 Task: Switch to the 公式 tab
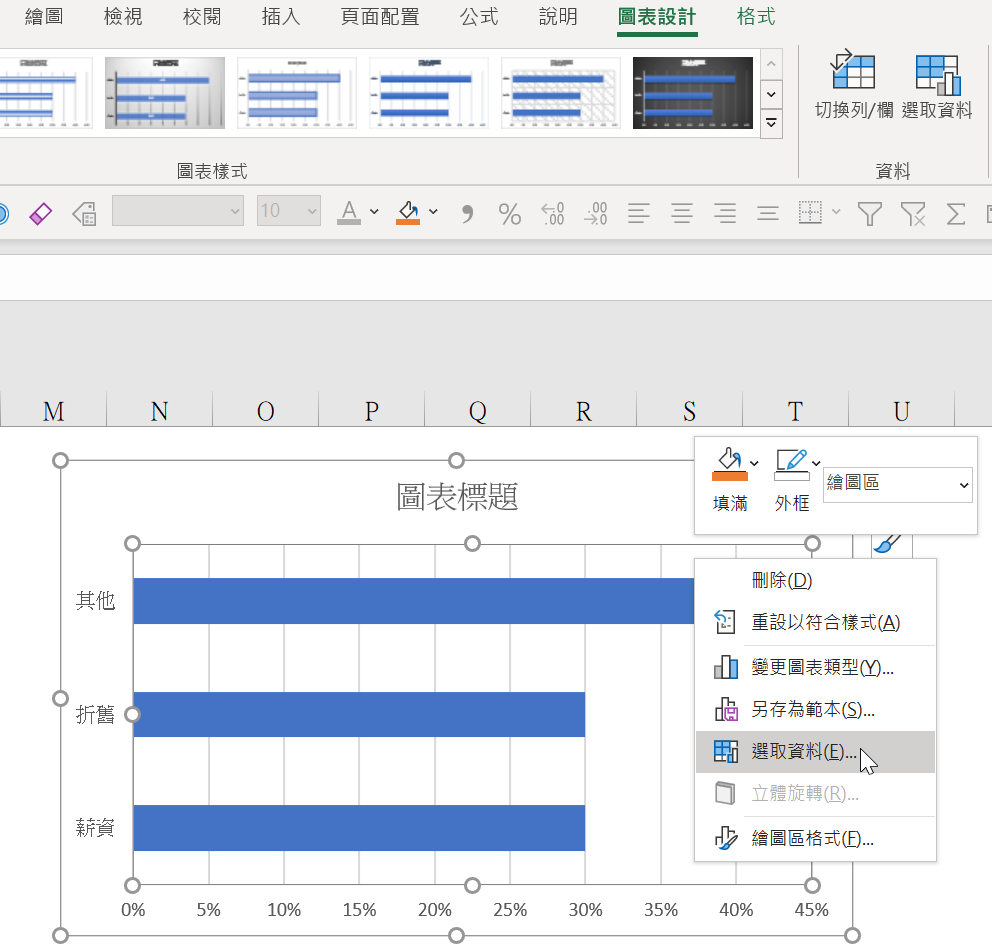[x=479, y=17]
